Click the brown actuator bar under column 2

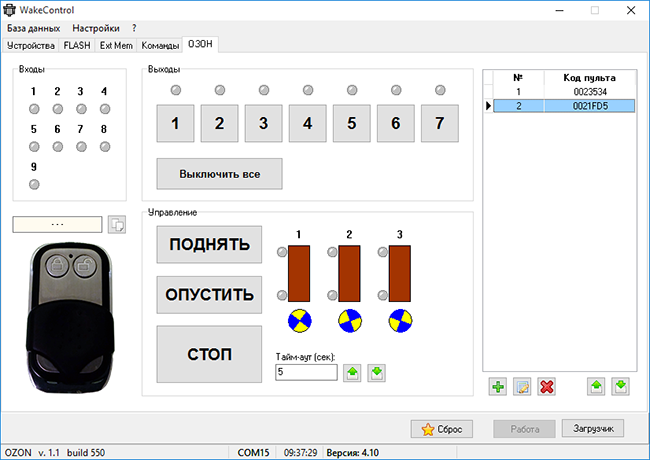[349, 272]
